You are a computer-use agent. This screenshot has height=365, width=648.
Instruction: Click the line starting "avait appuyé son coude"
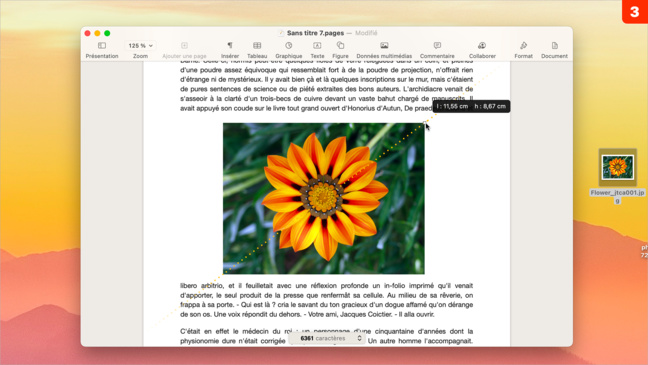pyautogui.click(x=306, y=108)
